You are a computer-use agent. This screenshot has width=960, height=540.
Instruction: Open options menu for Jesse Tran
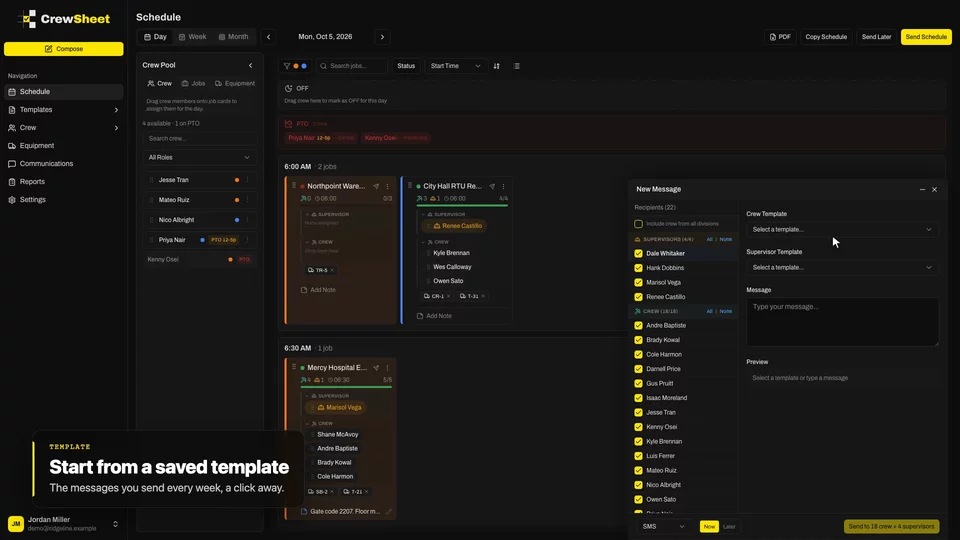247,180
